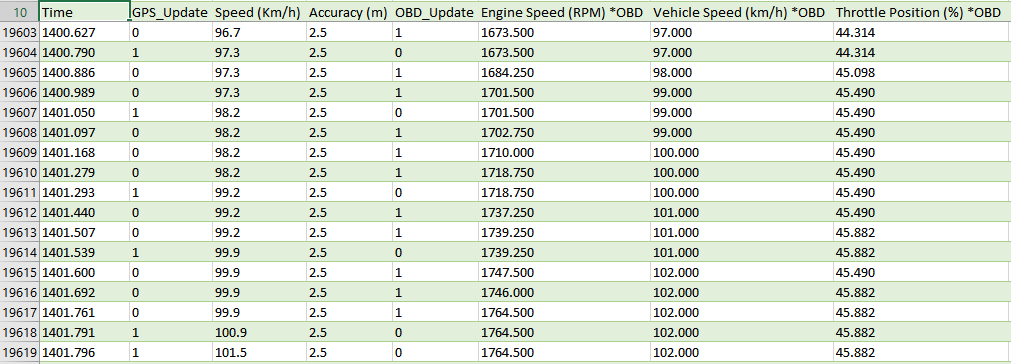
Task: Select row header 19616
Action: point(19,292)
